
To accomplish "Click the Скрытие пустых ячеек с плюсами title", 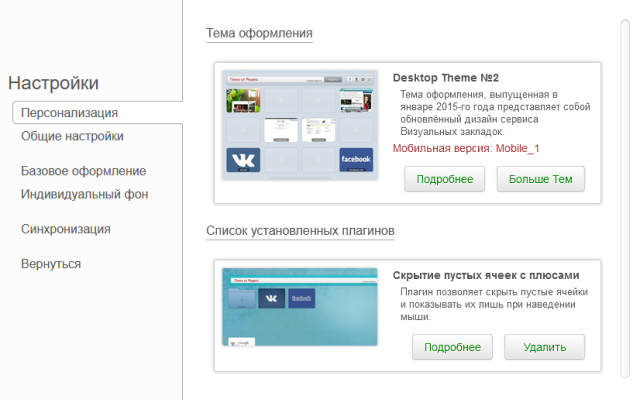I will [x=486, y=275].
